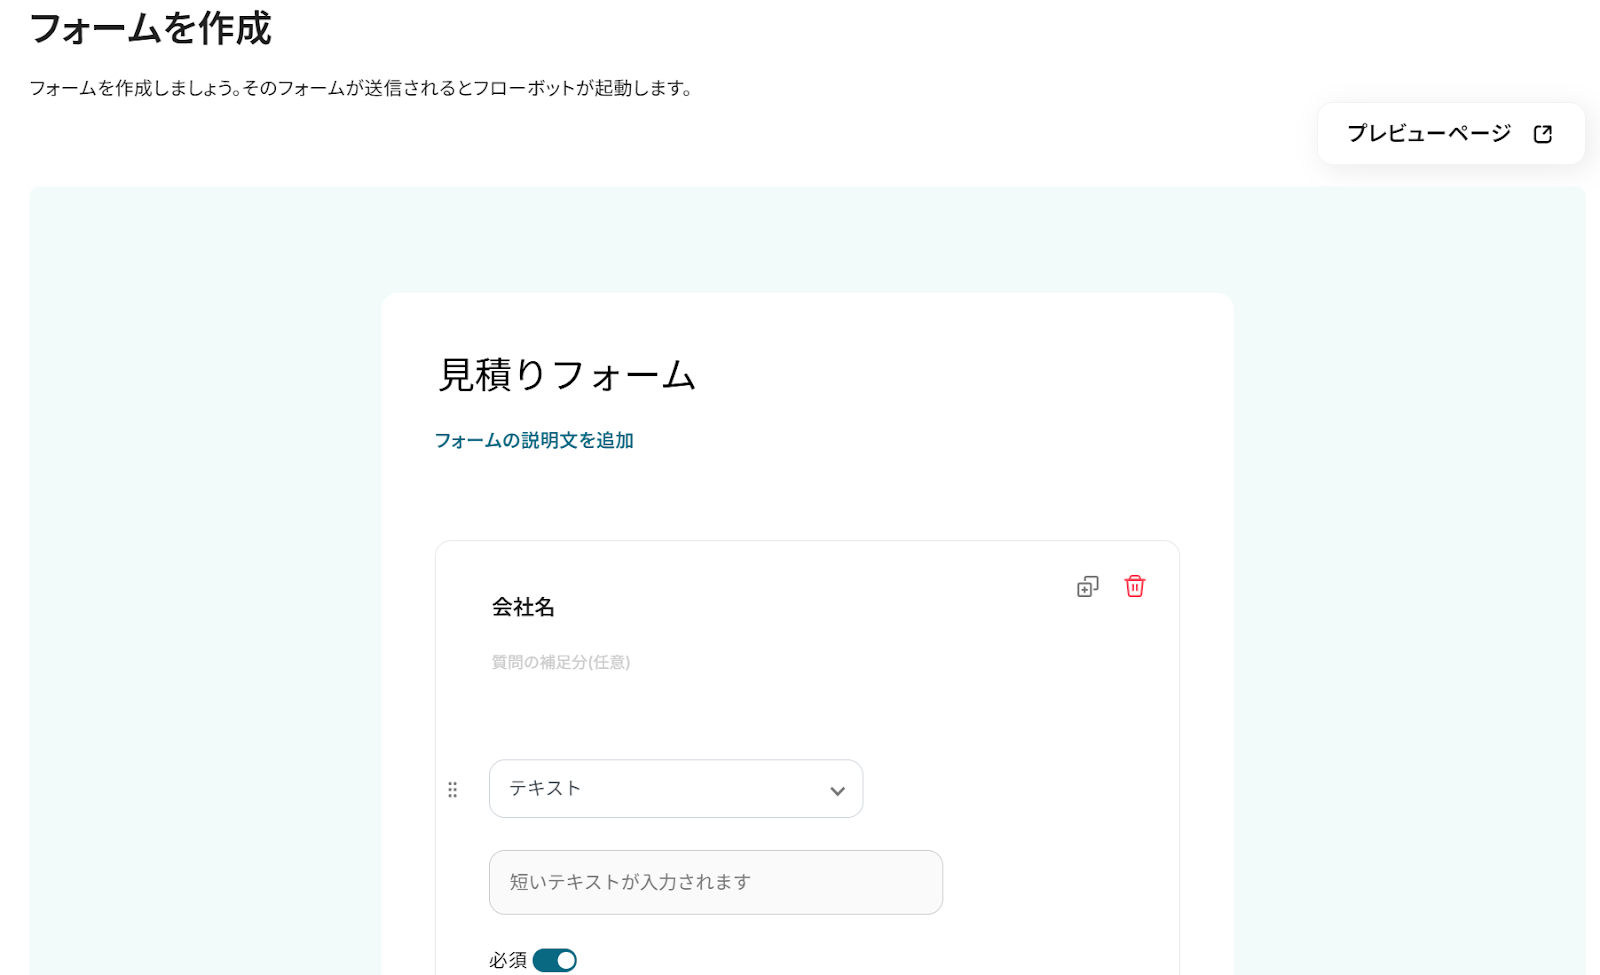Click the フォームの説明文を追加 link
1600x975 pixels.
[534, 441]
